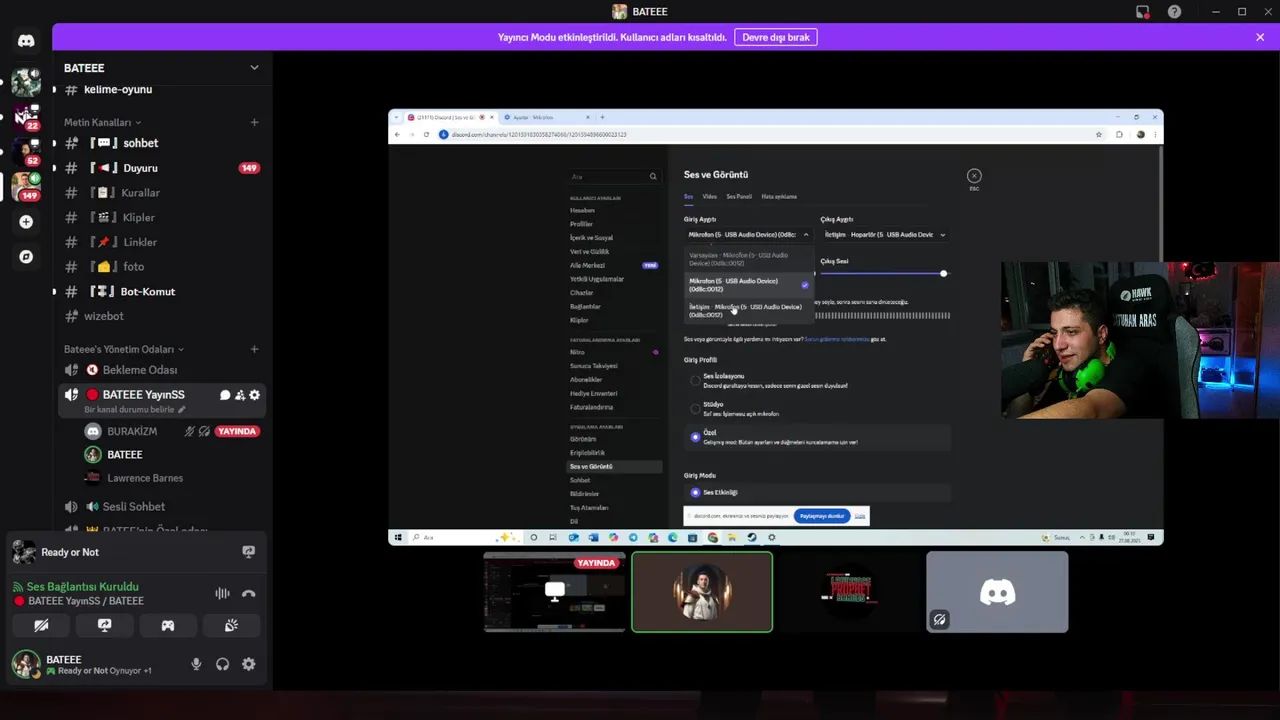Click Ara search field in streamed settings

(x=614, y=176)
